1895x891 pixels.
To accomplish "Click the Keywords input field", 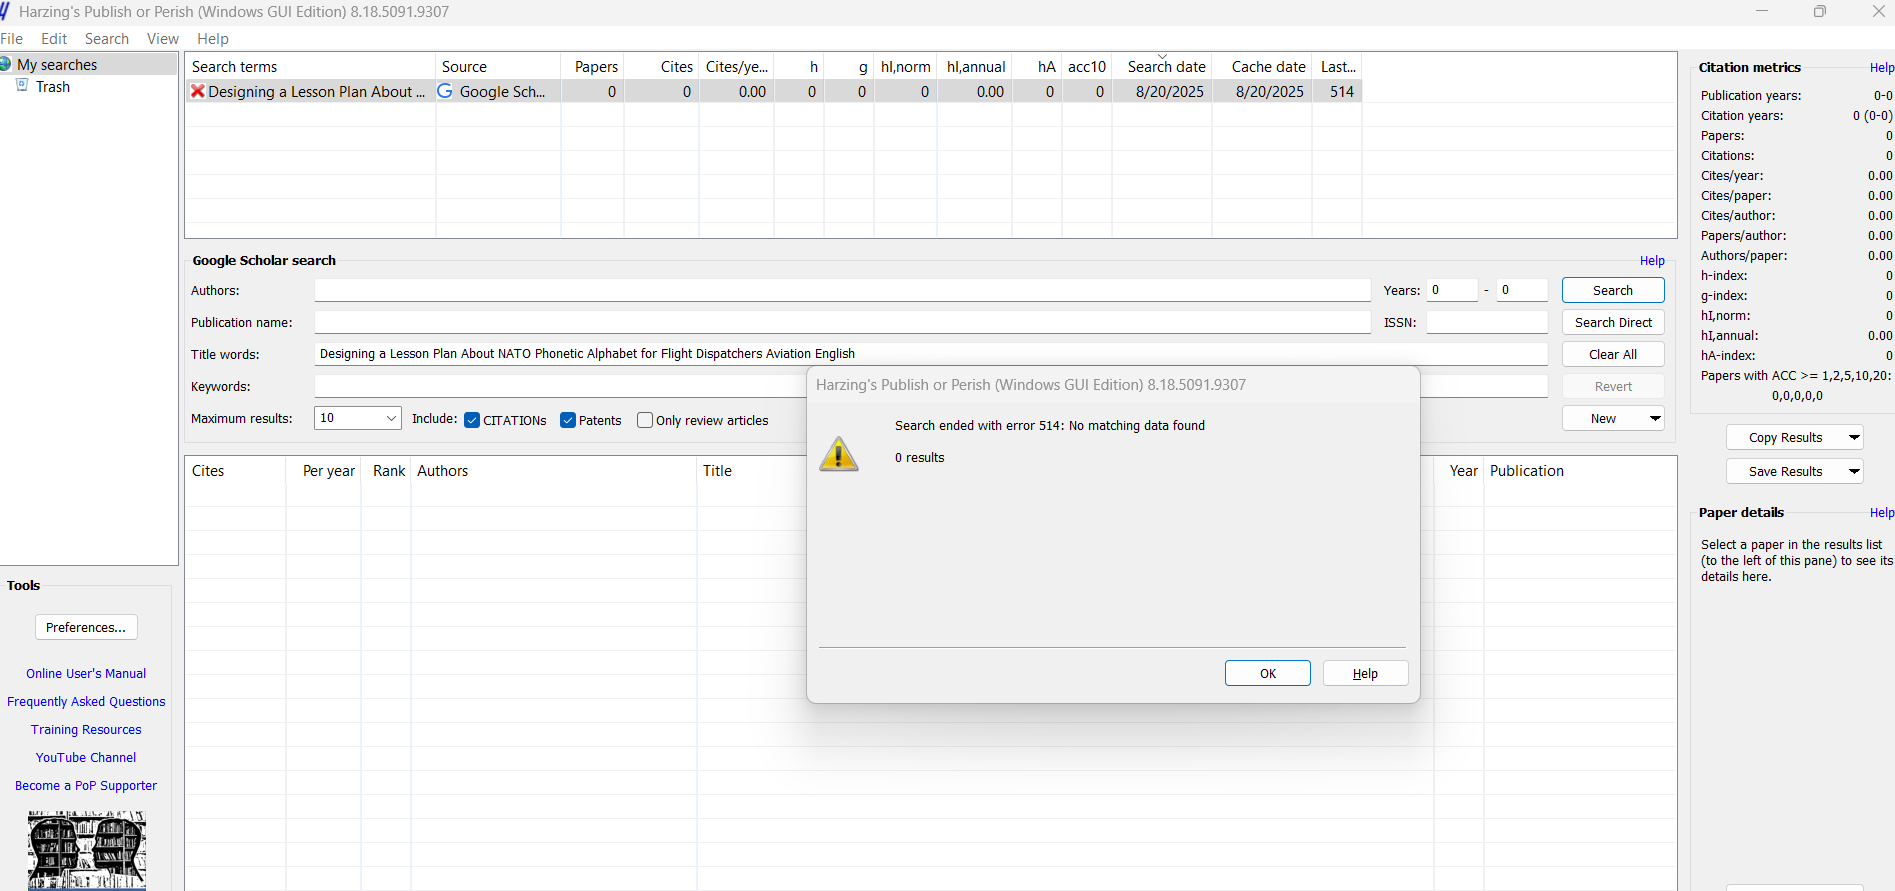I will (x=560, y=386).
